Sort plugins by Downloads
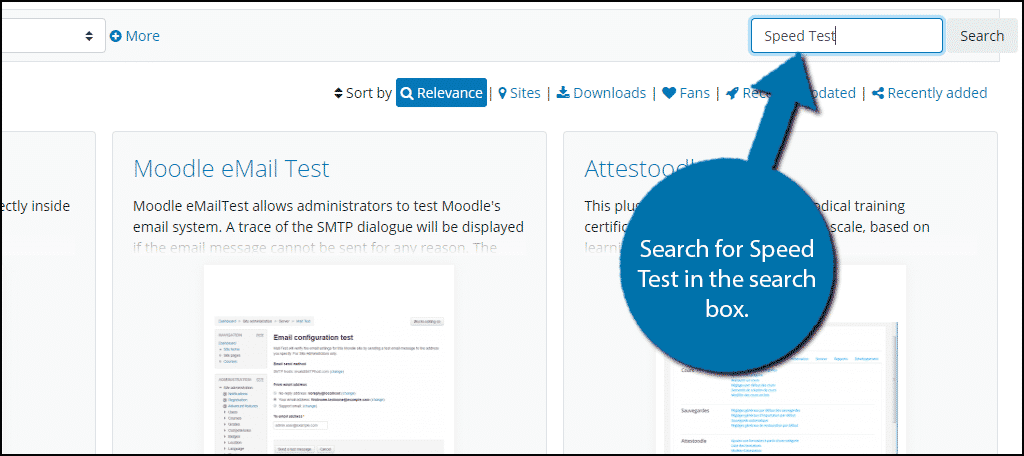 [601, 93]
